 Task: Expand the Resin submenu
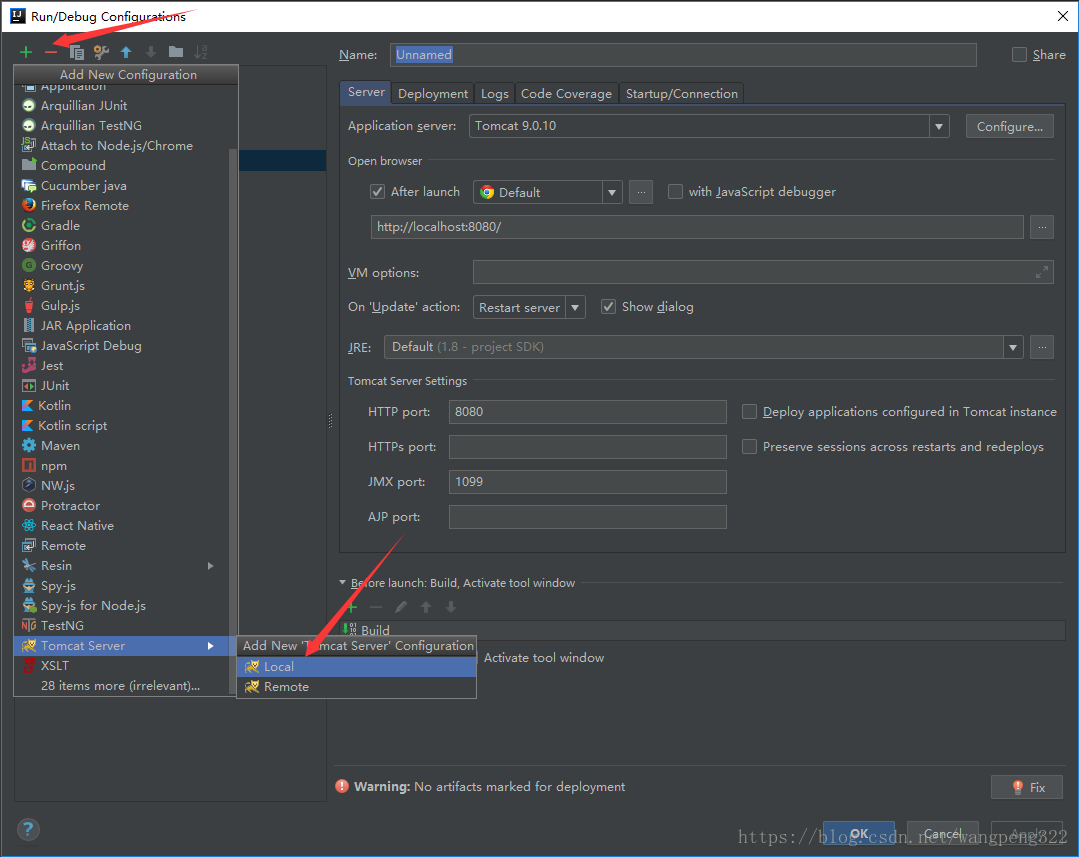[x=211, y=566]
